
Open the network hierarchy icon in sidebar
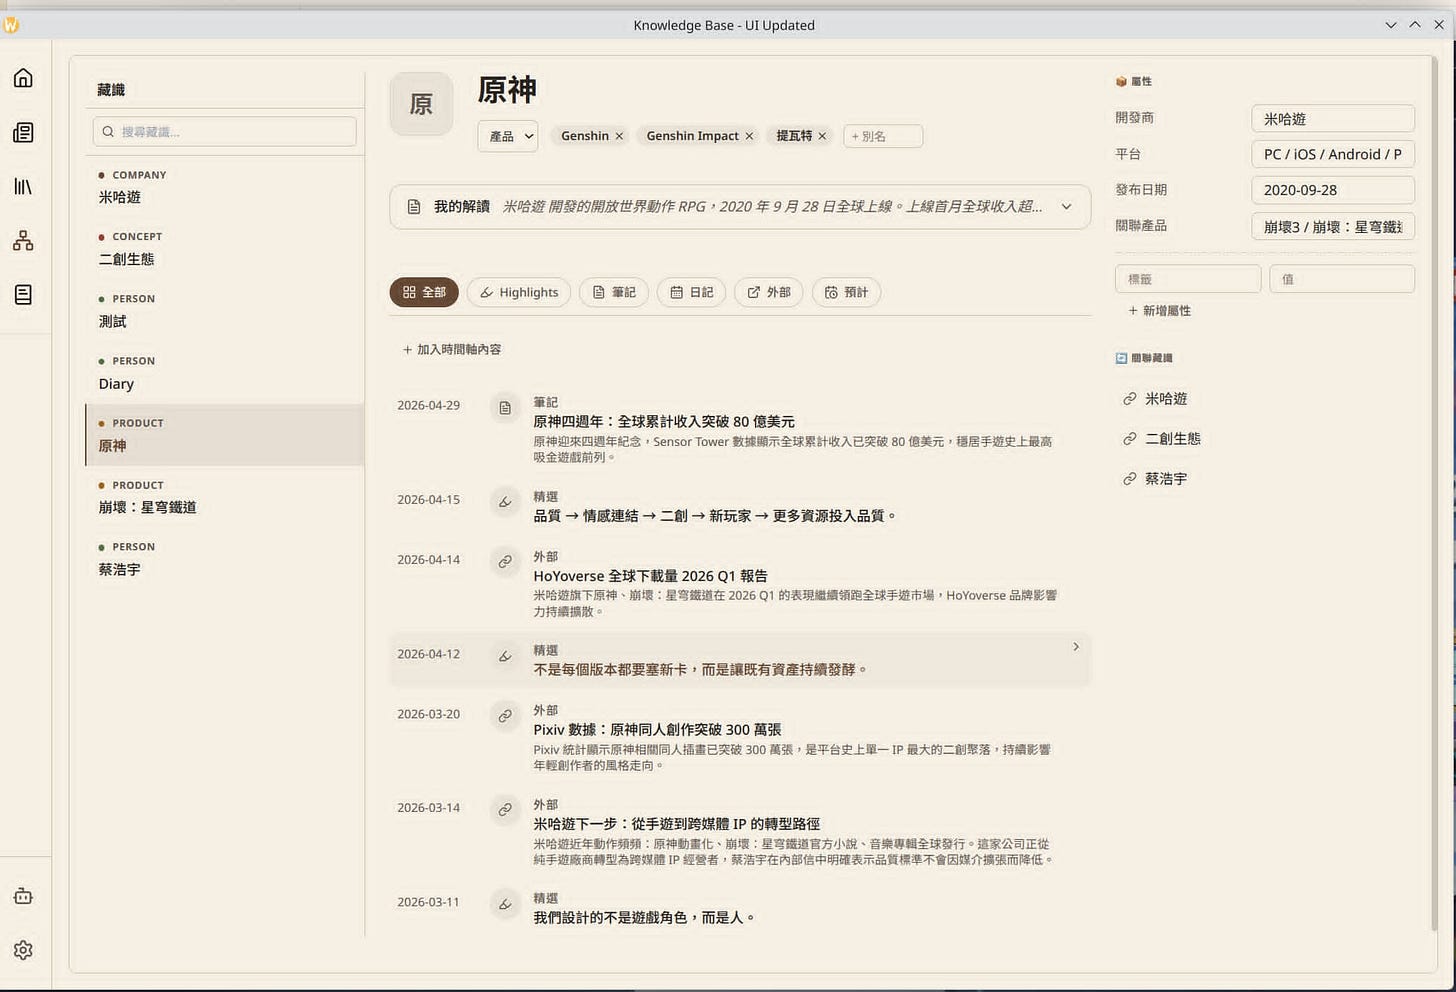point(23,240)
